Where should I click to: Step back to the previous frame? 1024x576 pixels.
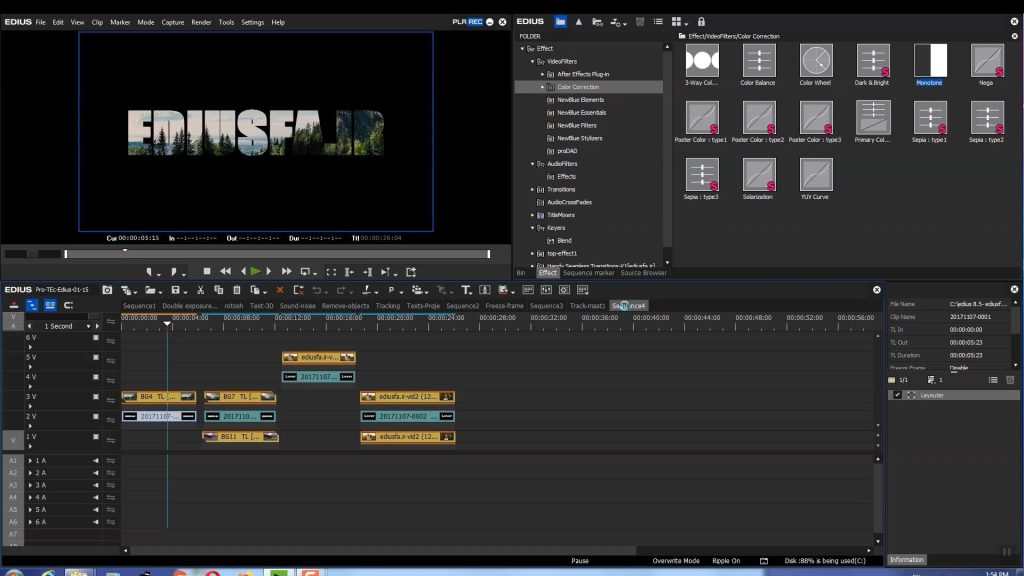pyautogui.click(x=244, y=271)
